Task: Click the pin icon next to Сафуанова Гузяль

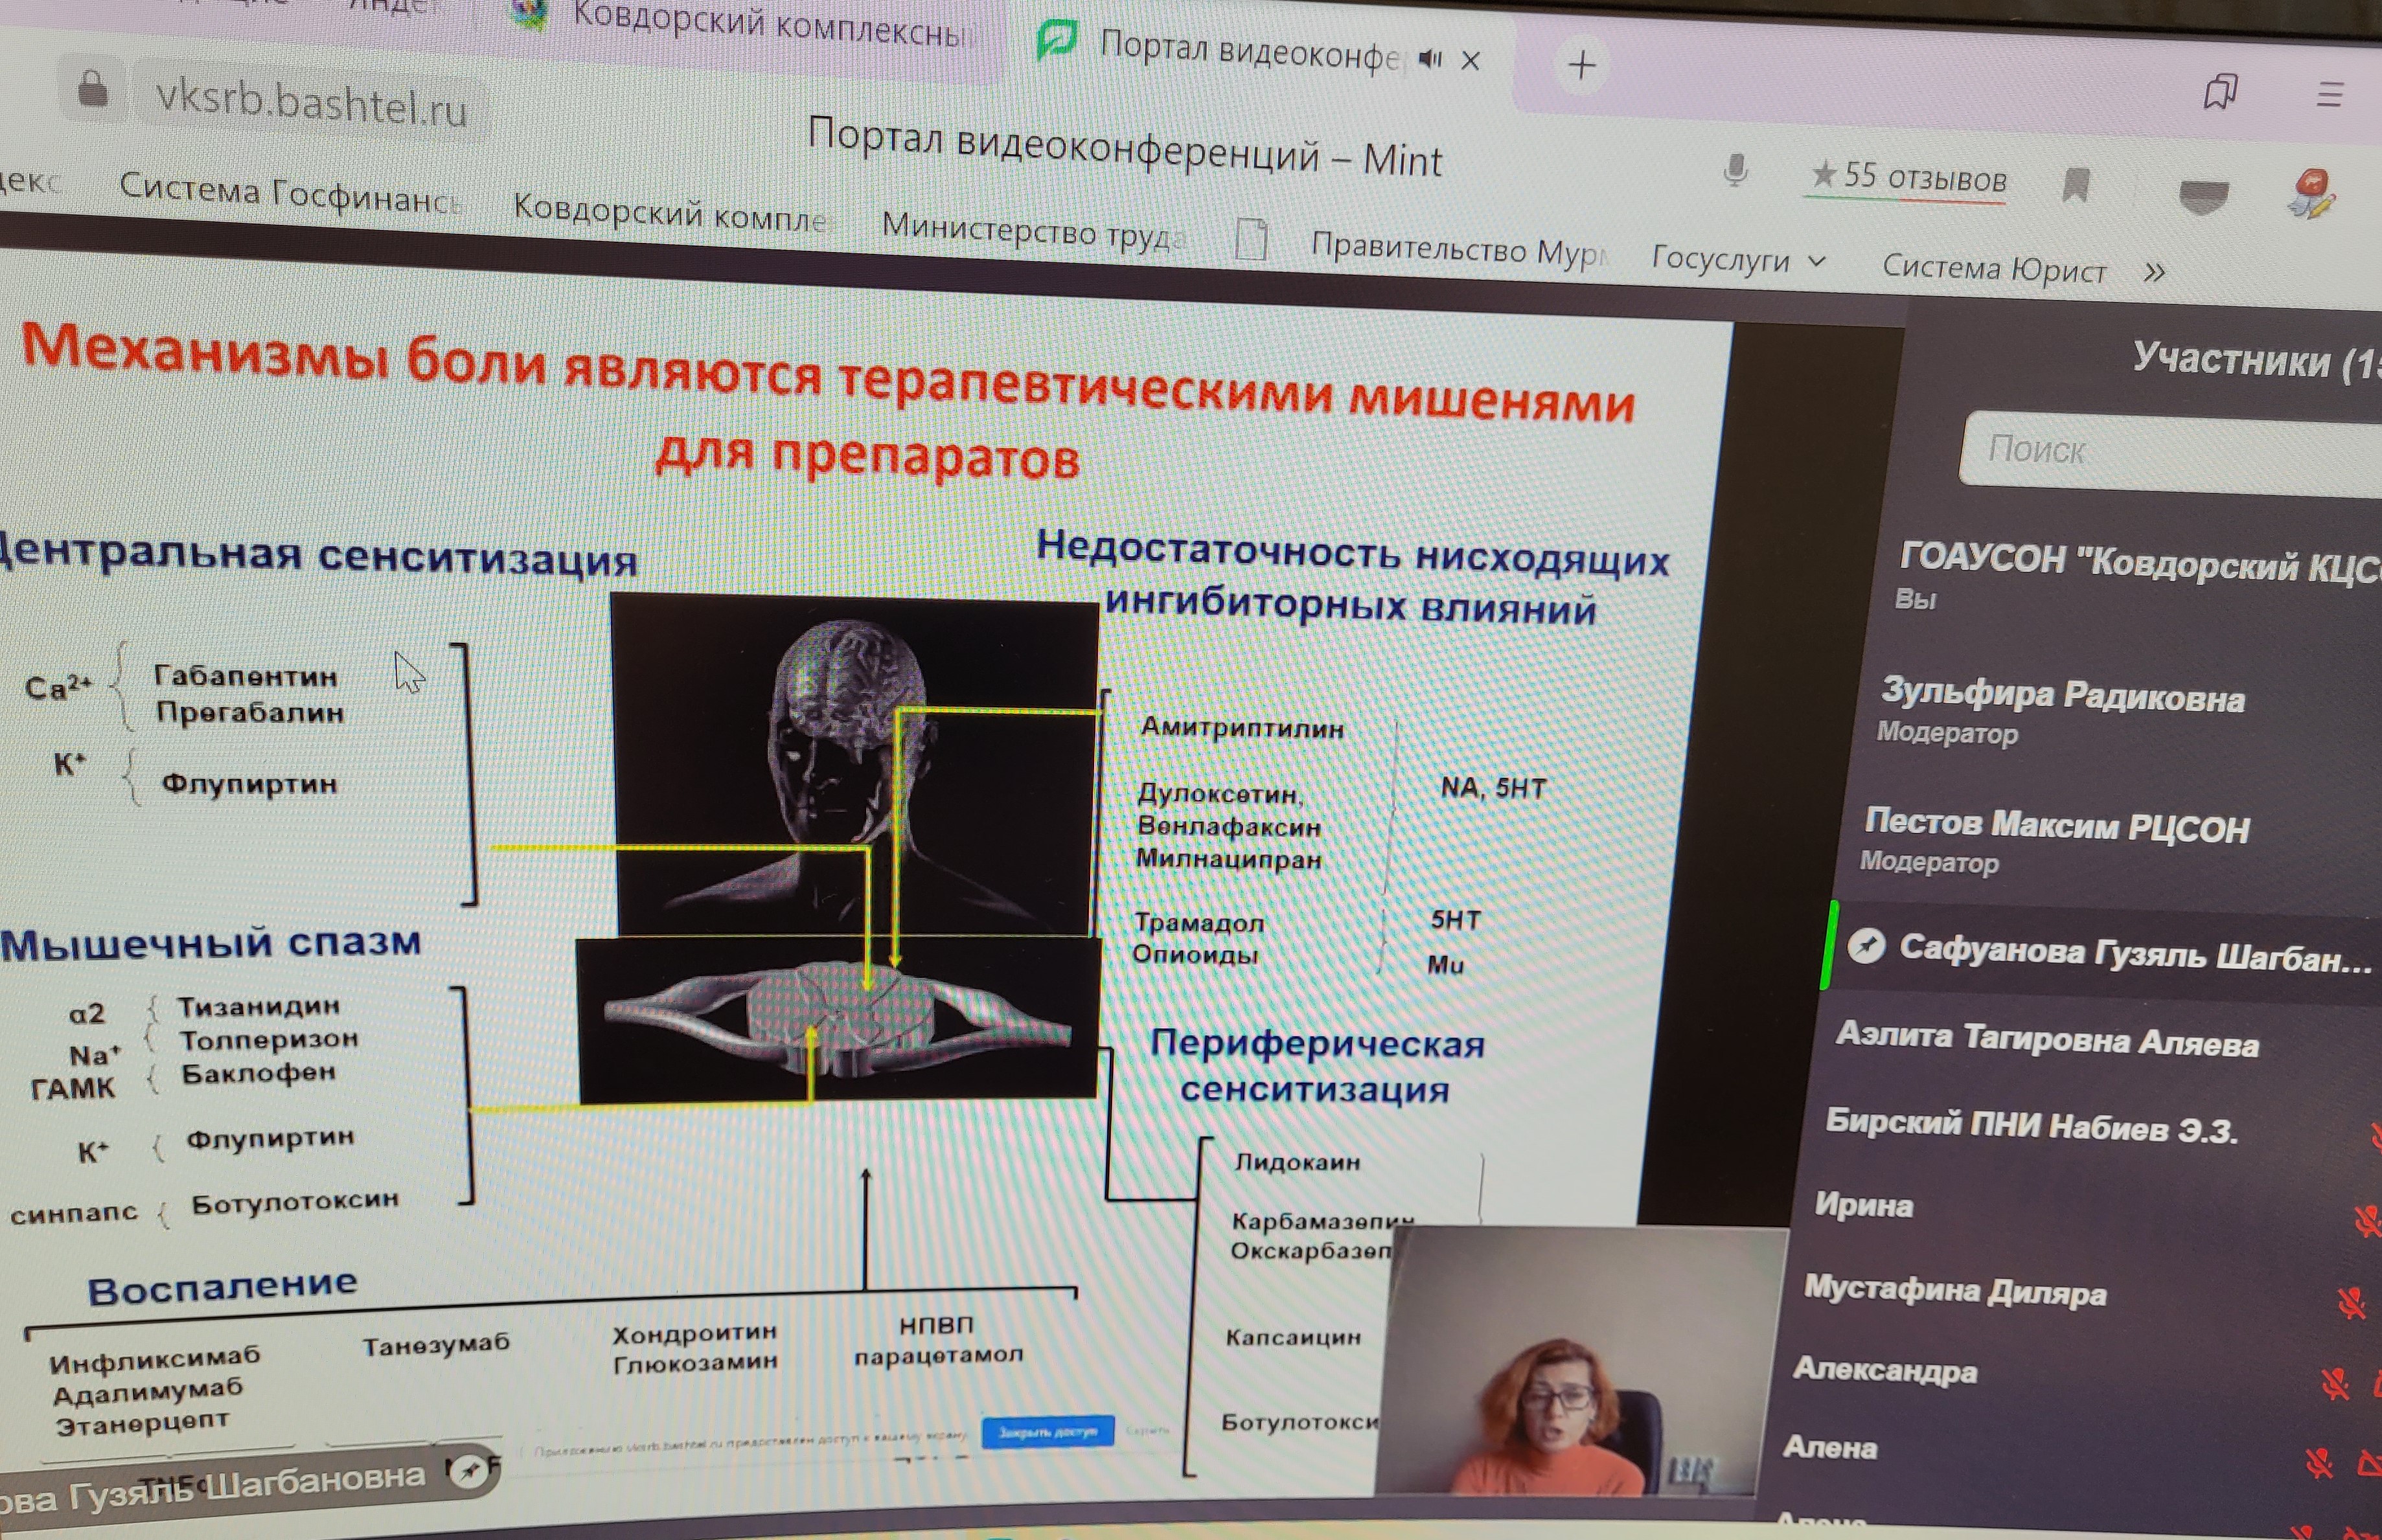Action: [1866, 945]
